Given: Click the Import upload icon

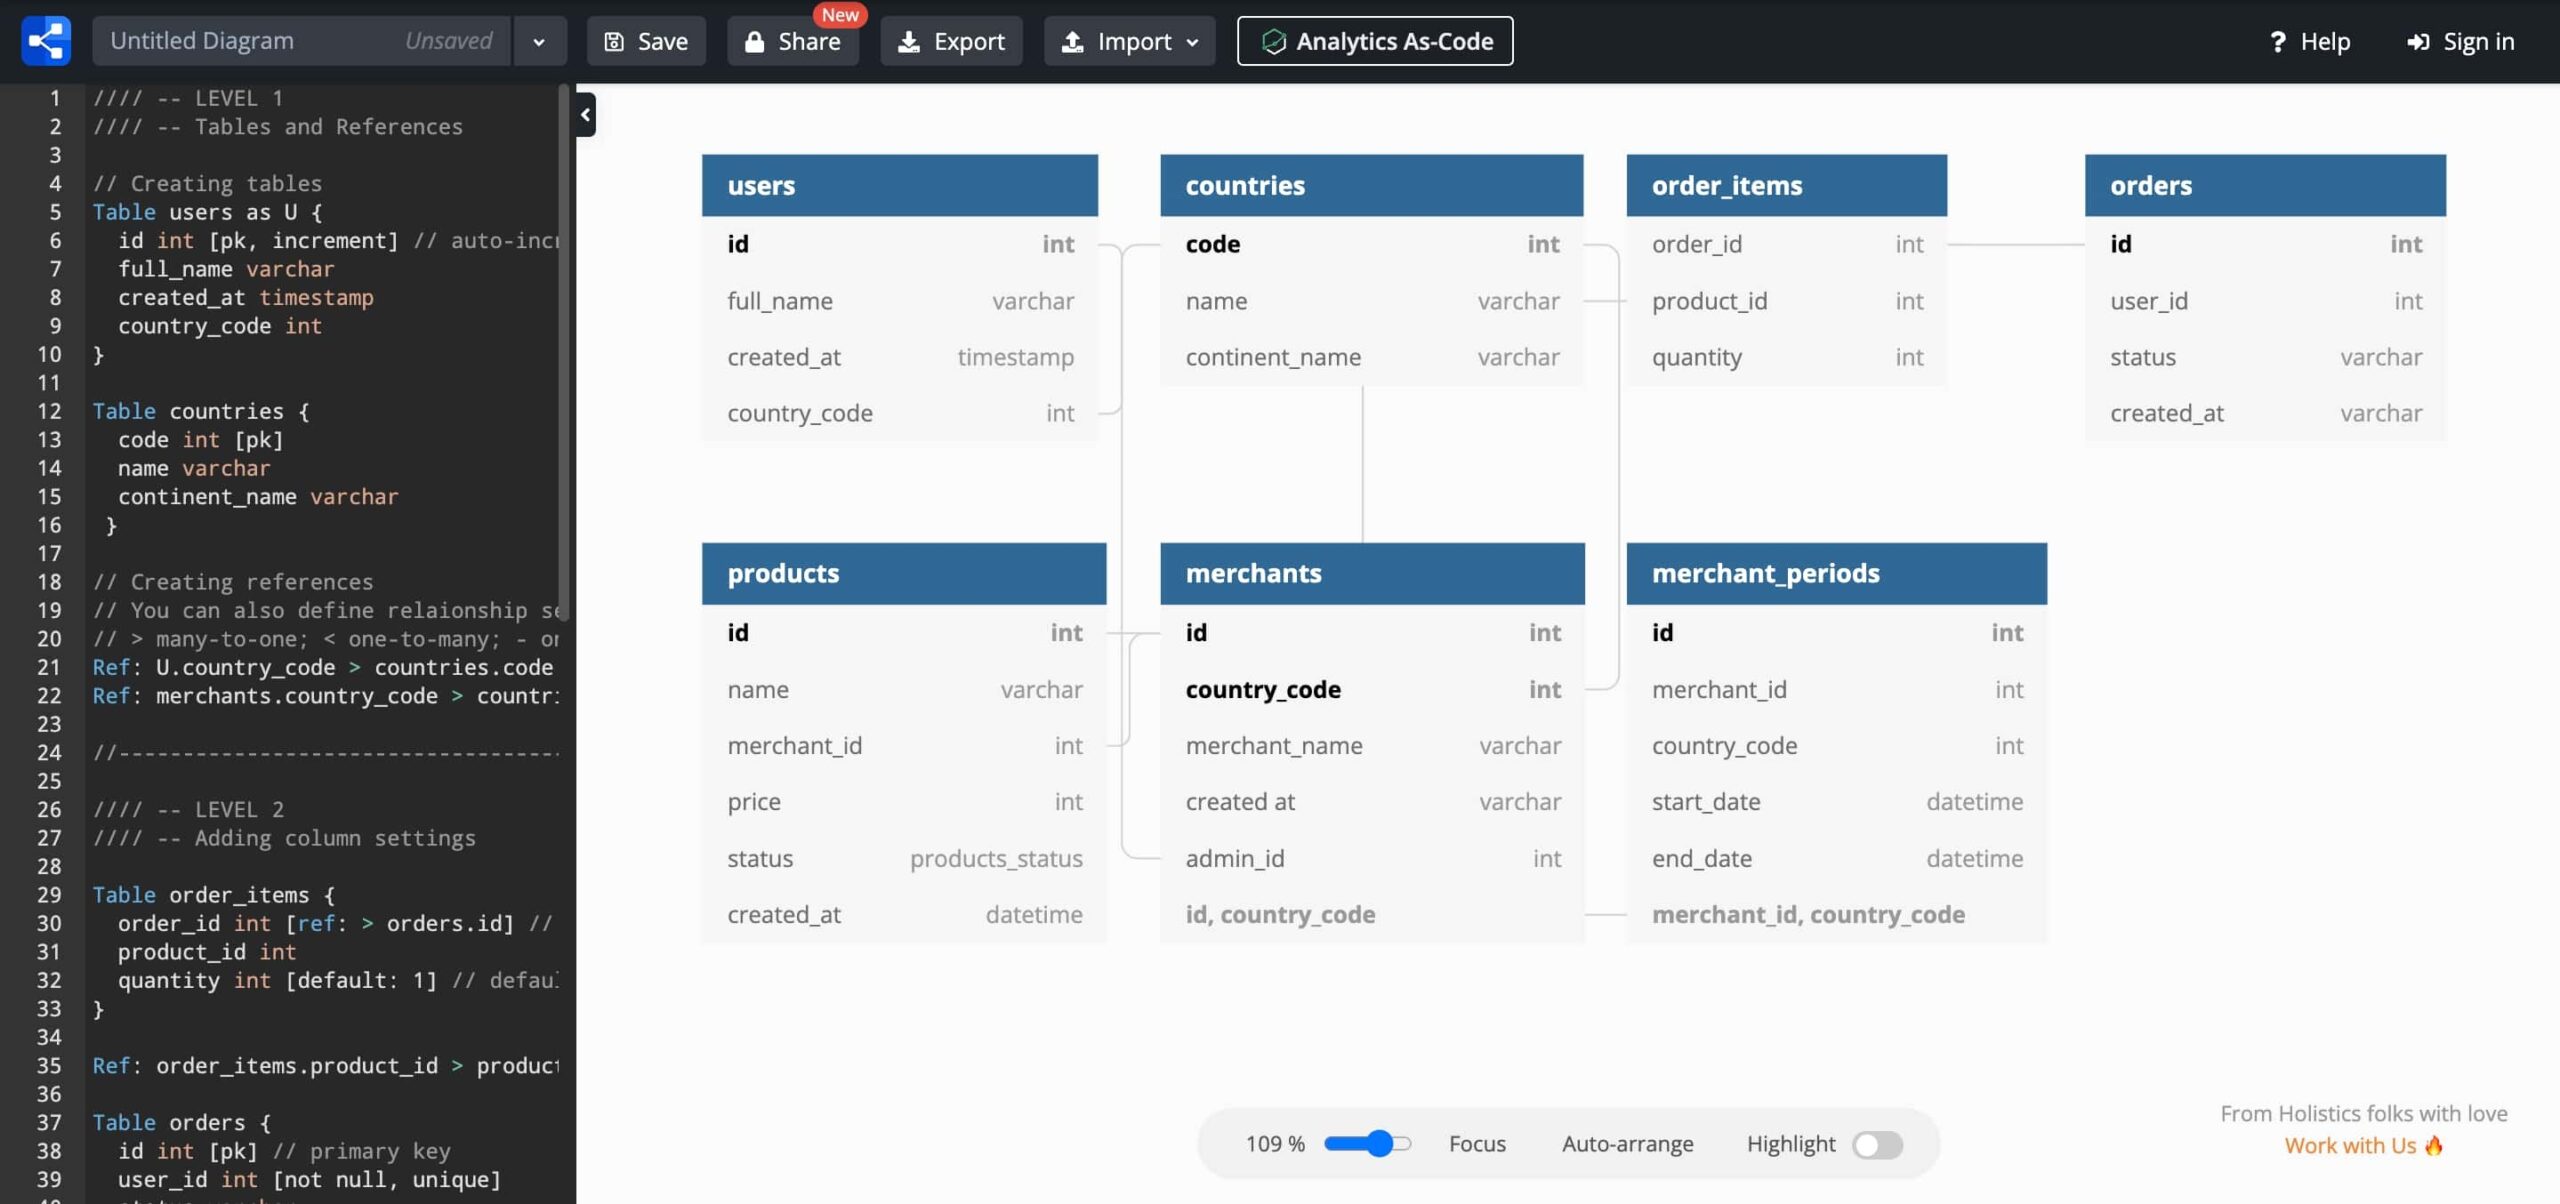Looking at the screenshot, I should [1072, 42].
